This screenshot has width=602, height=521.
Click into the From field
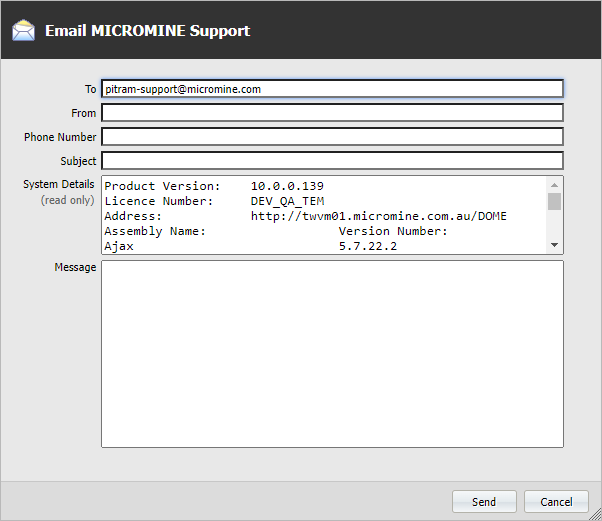point(332,113)
